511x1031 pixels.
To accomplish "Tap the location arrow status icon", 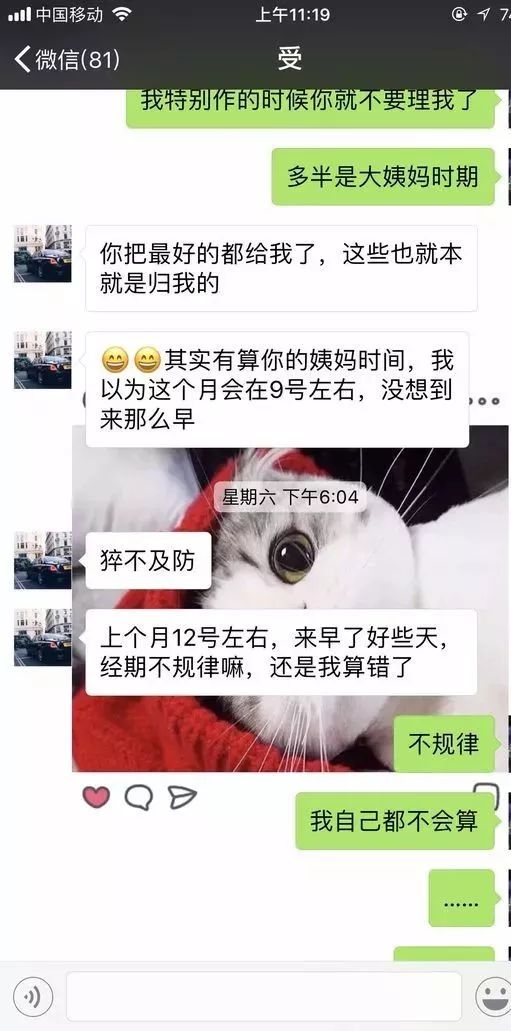I will click(x=484, y=14).
